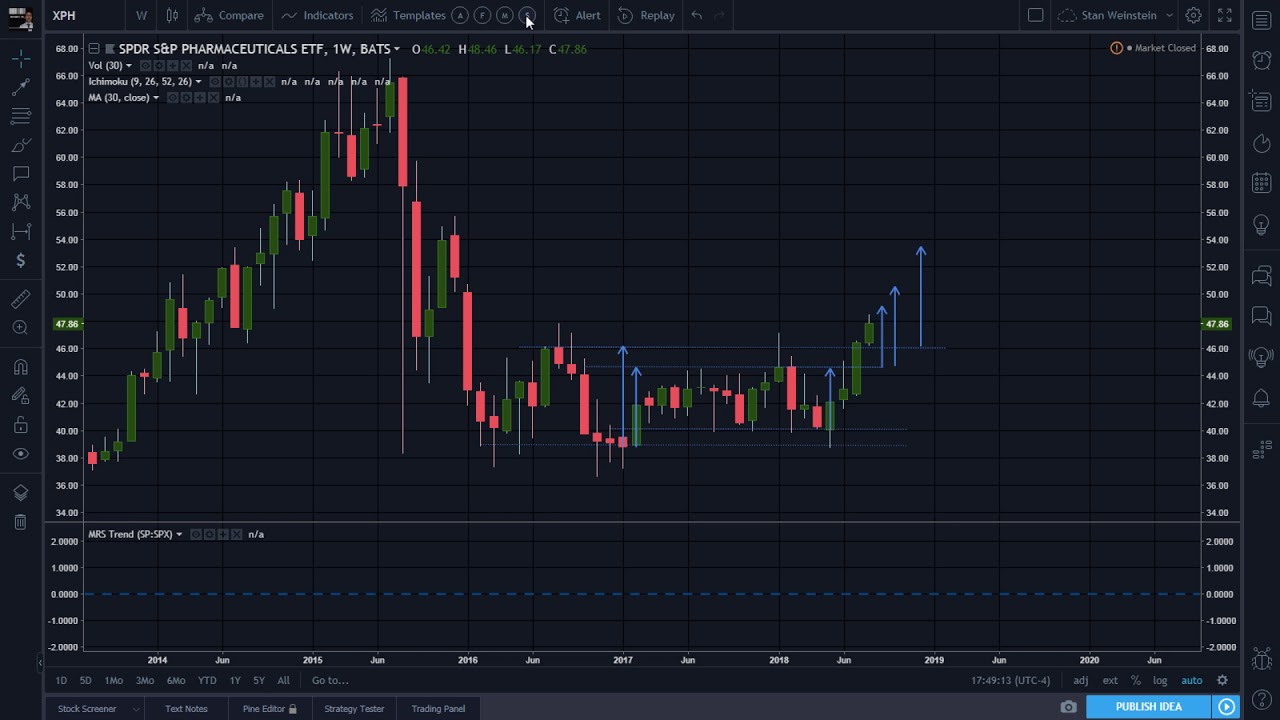Open the notifications bell panel

[x=1262, y=399]
